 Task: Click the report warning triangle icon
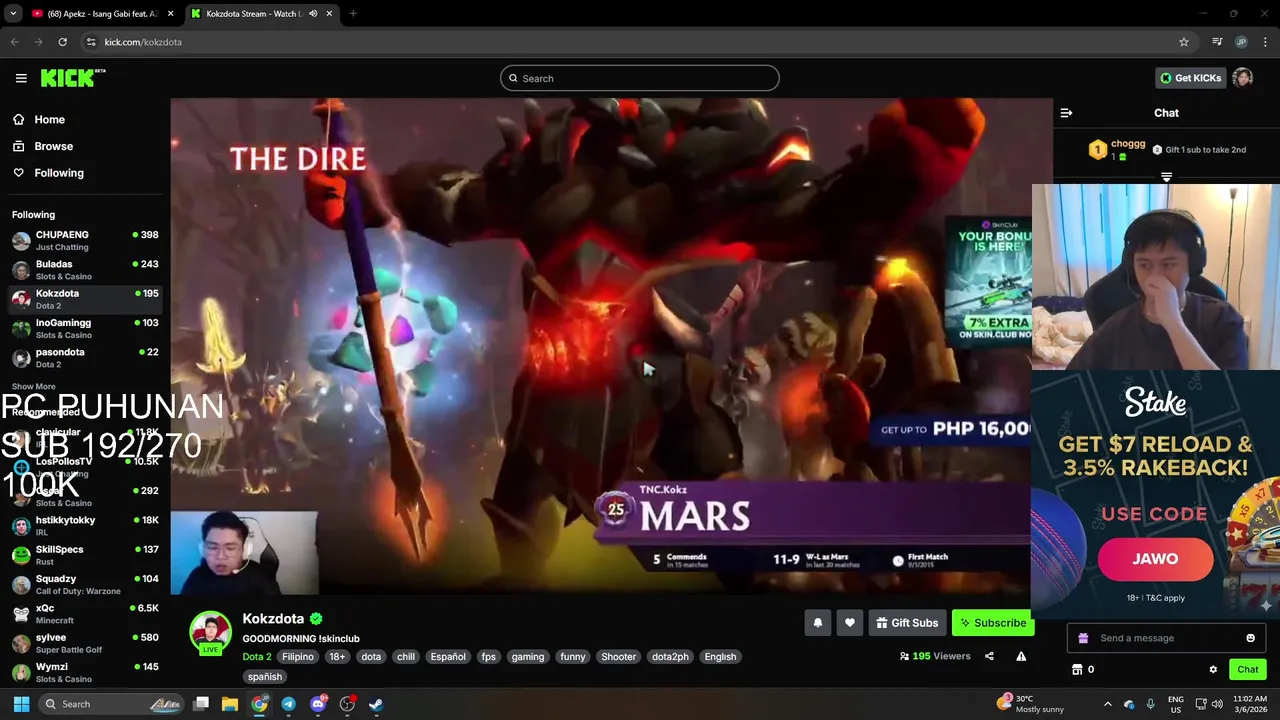coord(1021,656)
